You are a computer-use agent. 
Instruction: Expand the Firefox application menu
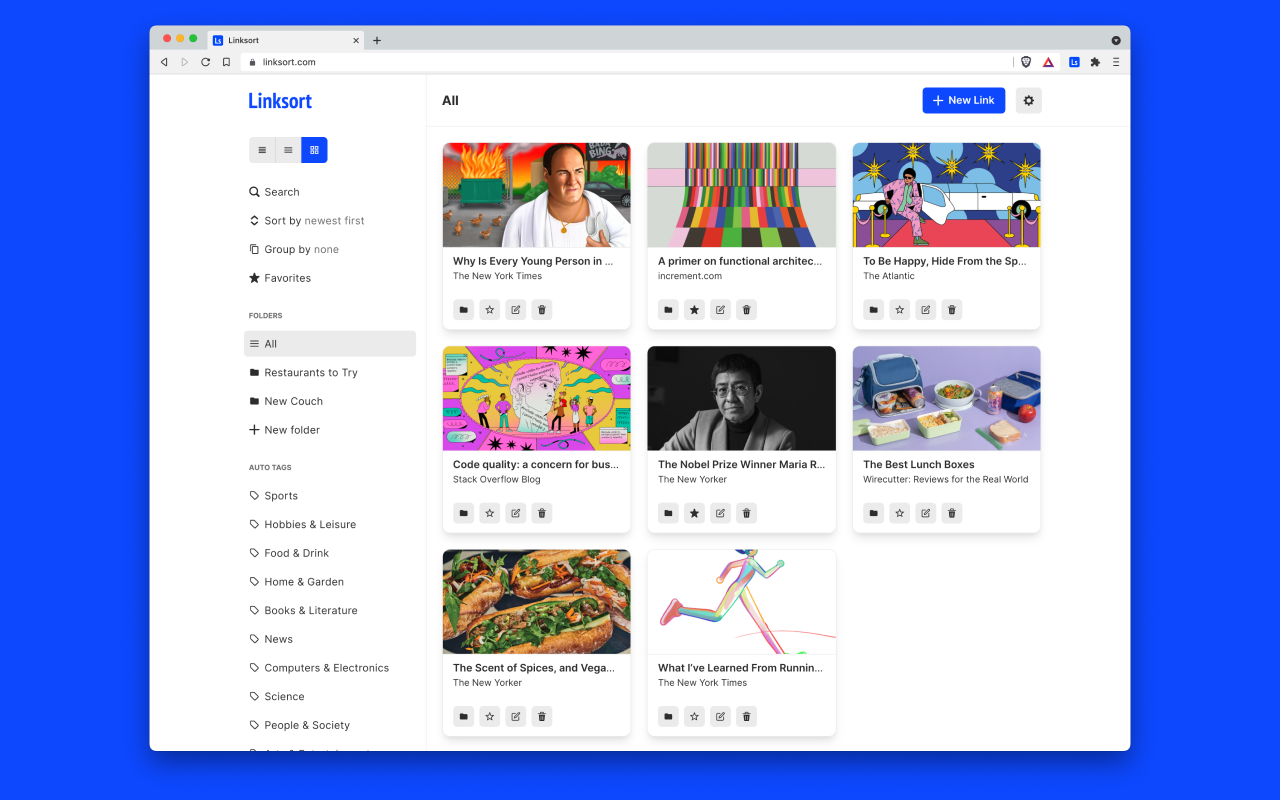coord(1117,61)
